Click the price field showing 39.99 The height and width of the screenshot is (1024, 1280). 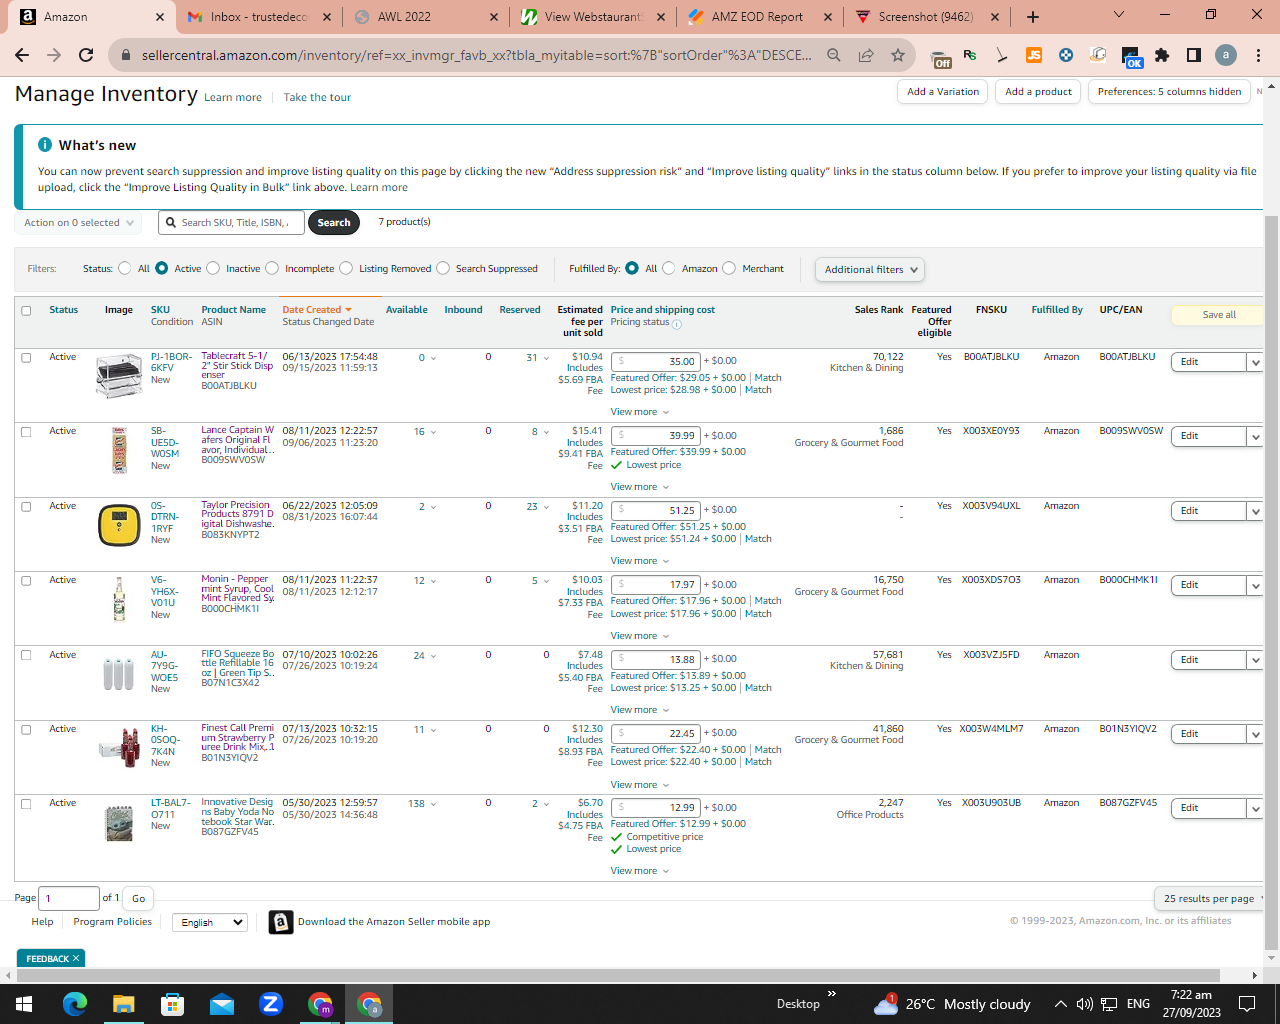pyautogui.click(x=656, y=436)
